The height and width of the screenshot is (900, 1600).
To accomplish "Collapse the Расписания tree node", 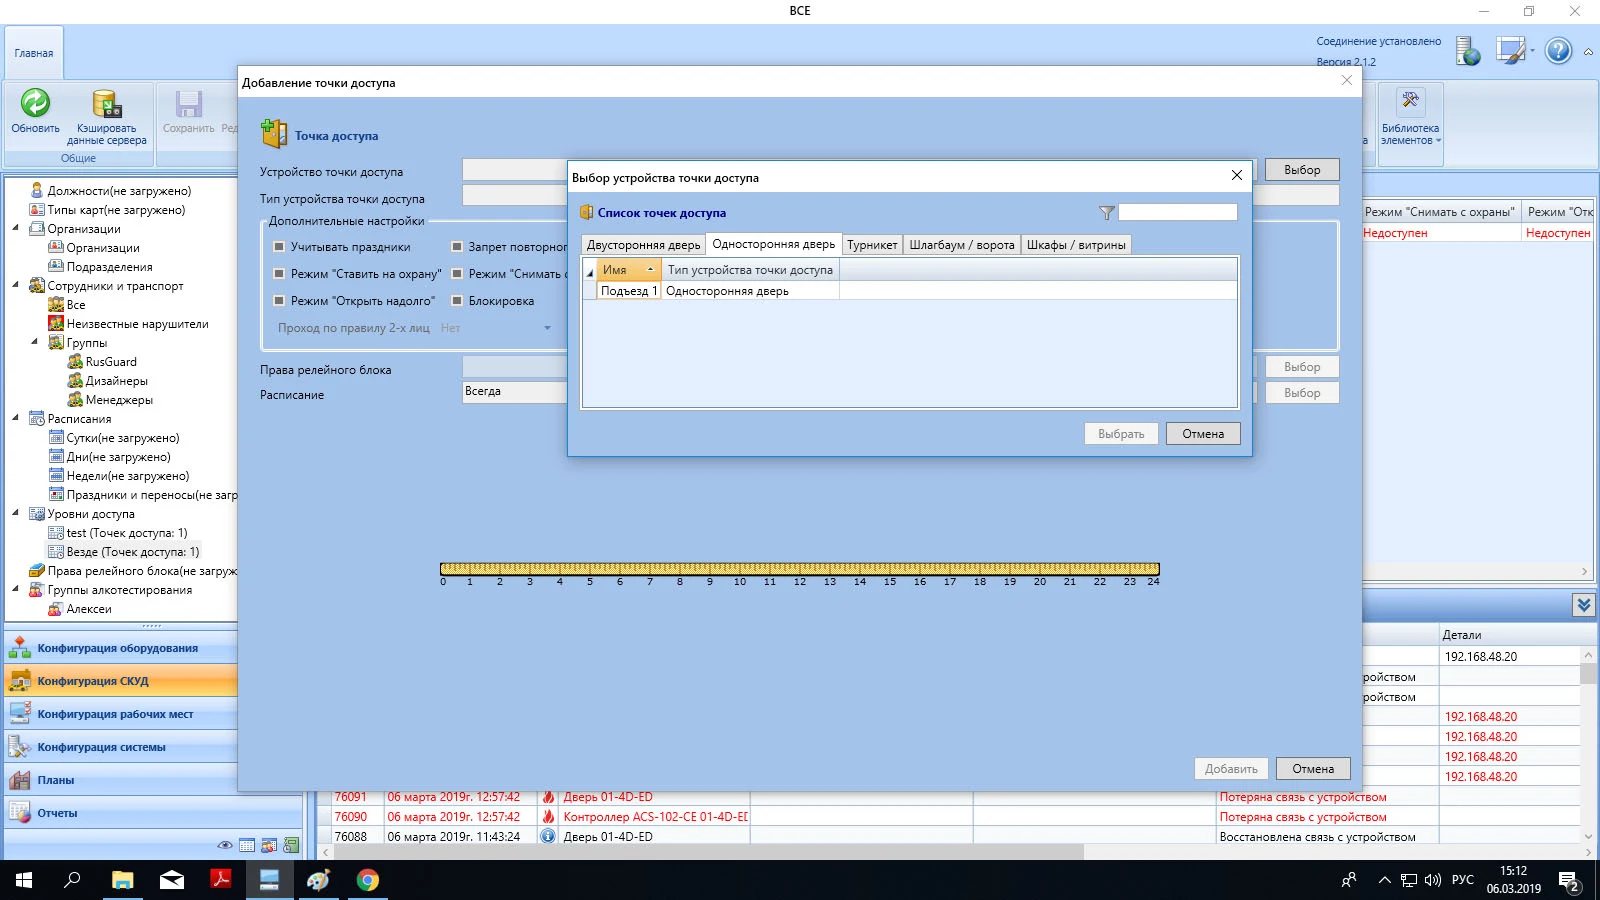I will [16, 419].
